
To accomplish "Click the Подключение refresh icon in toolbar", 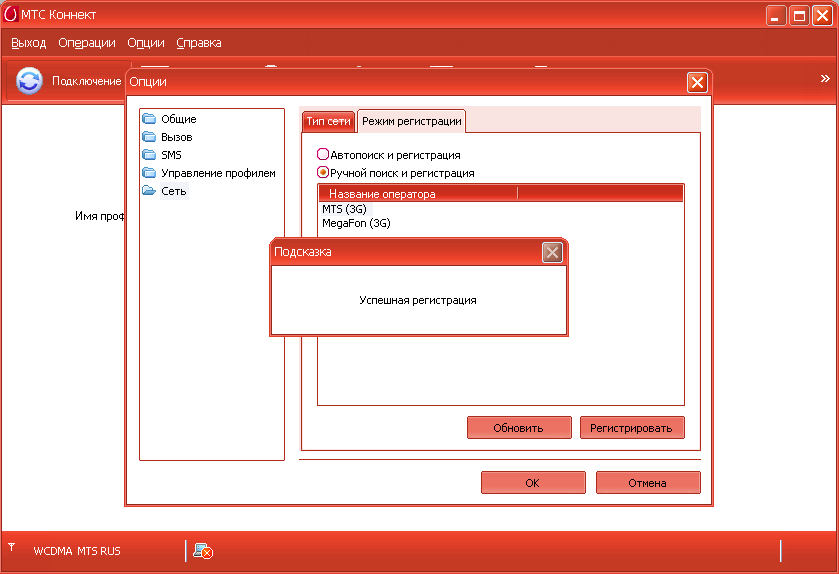I will (x=29, y=81).
